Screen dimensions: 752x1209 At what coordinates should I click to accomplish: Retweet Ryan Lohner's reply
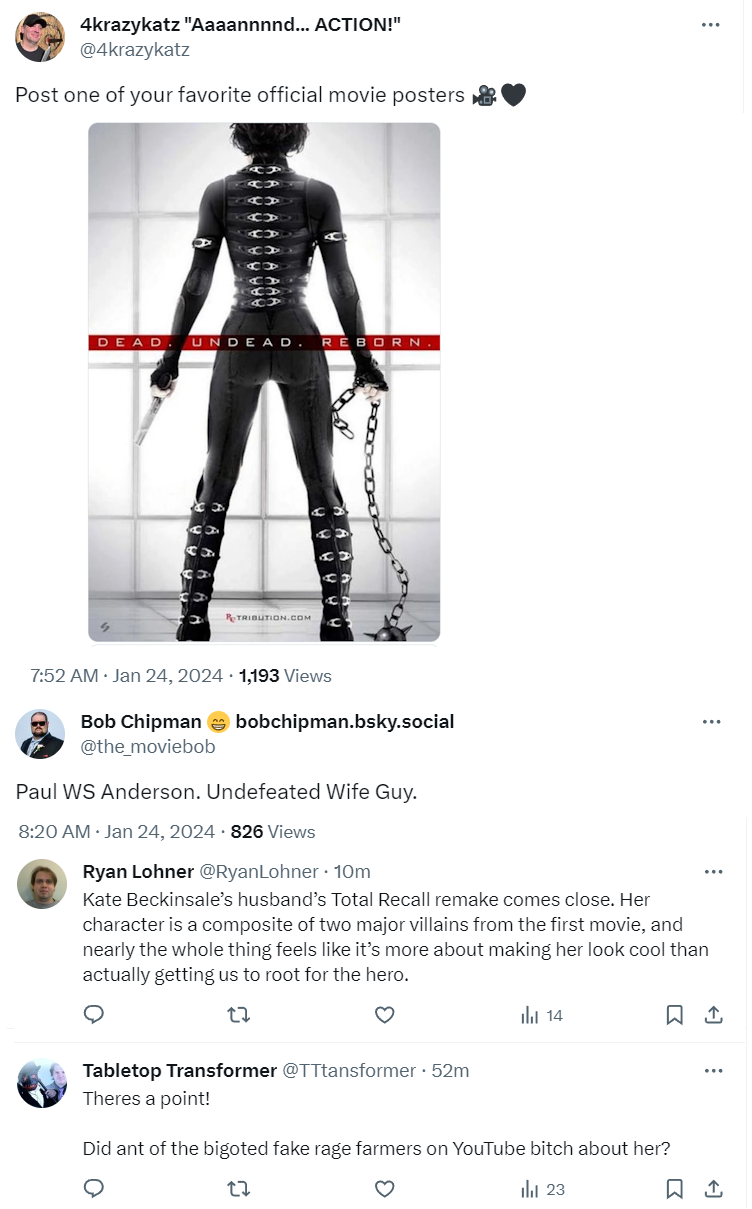point(239,1015)
